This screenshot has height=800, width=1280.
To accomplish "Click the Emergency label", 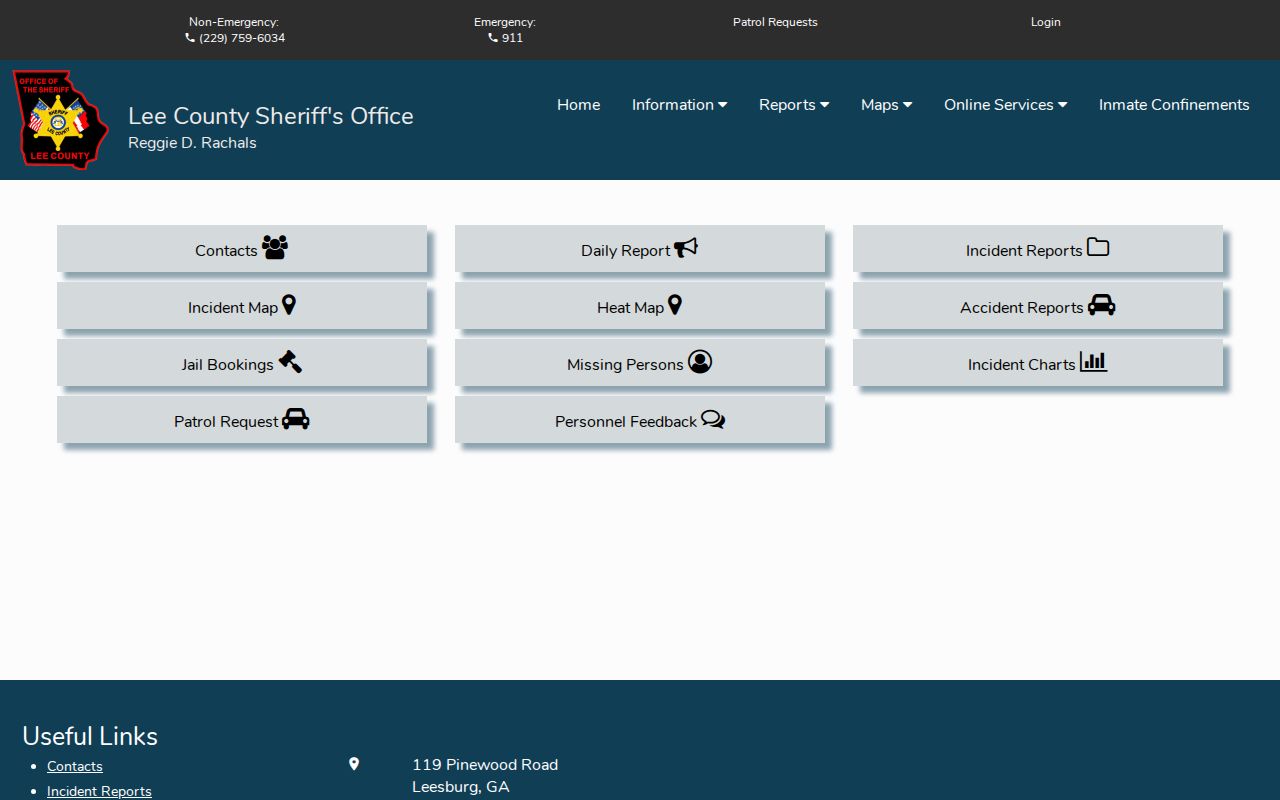I will pyautogui.click(x=505, y=22).
